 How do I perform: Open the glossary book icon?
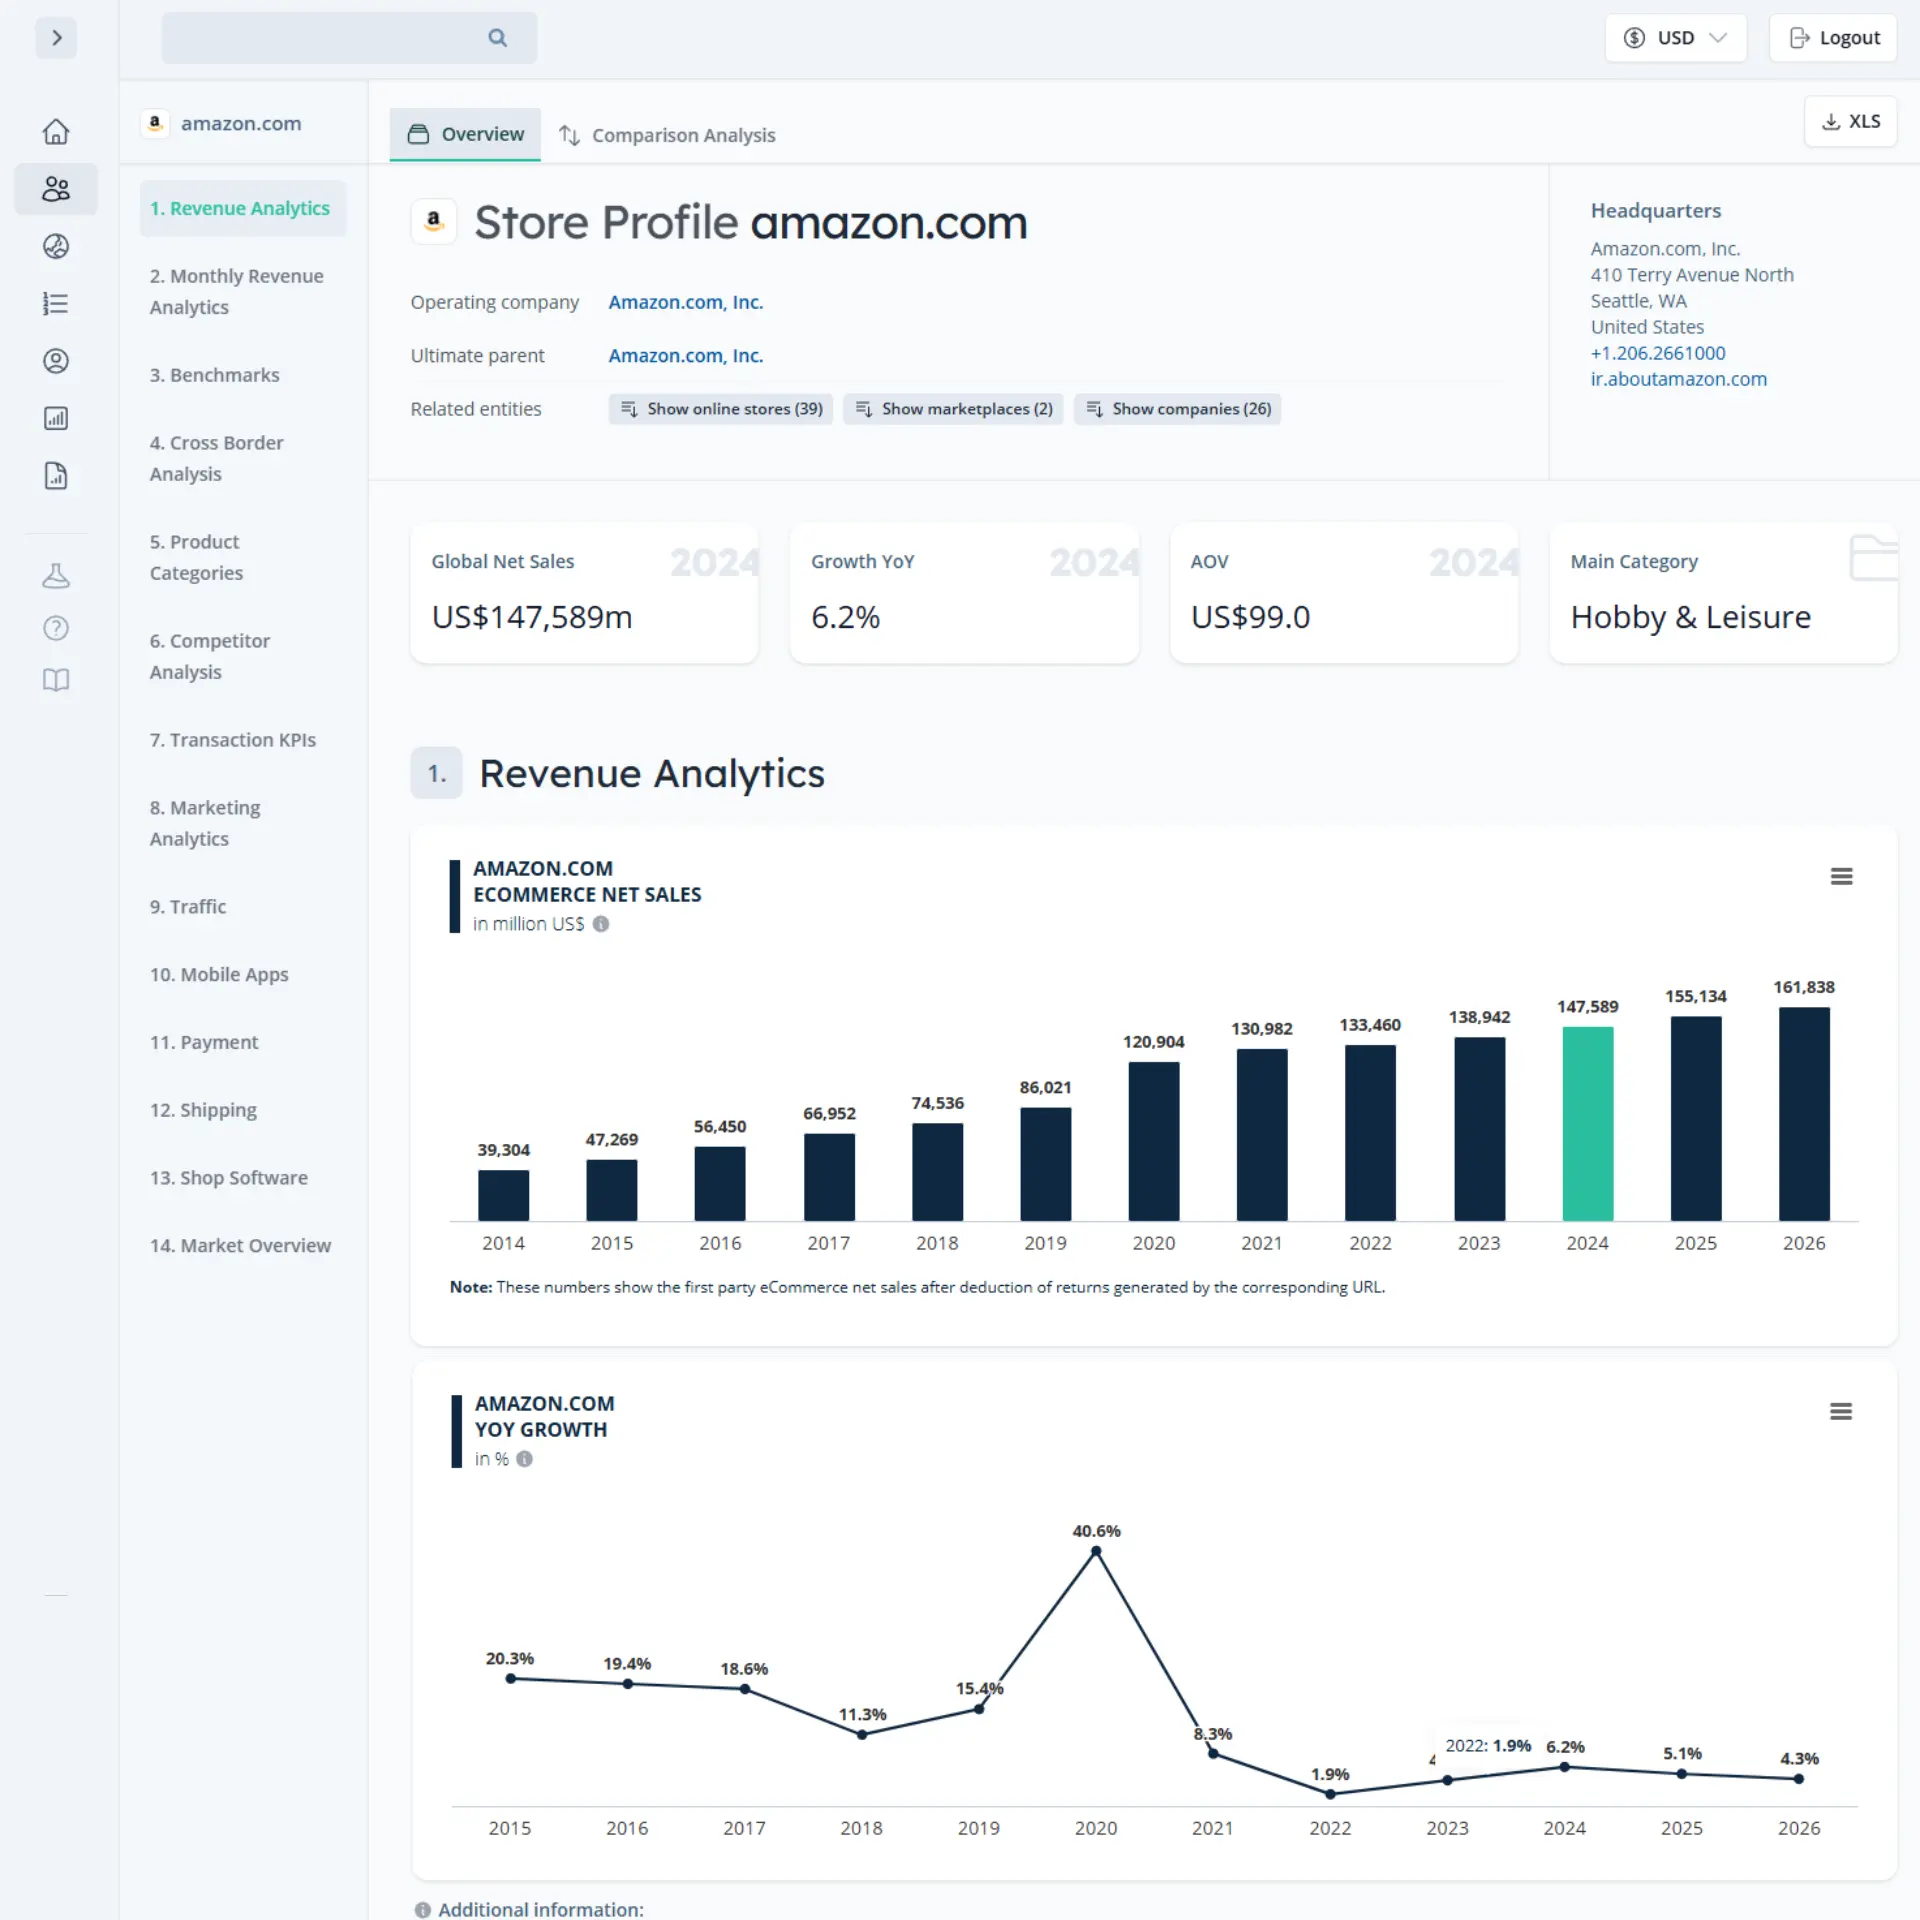click(x=56, y=681)
